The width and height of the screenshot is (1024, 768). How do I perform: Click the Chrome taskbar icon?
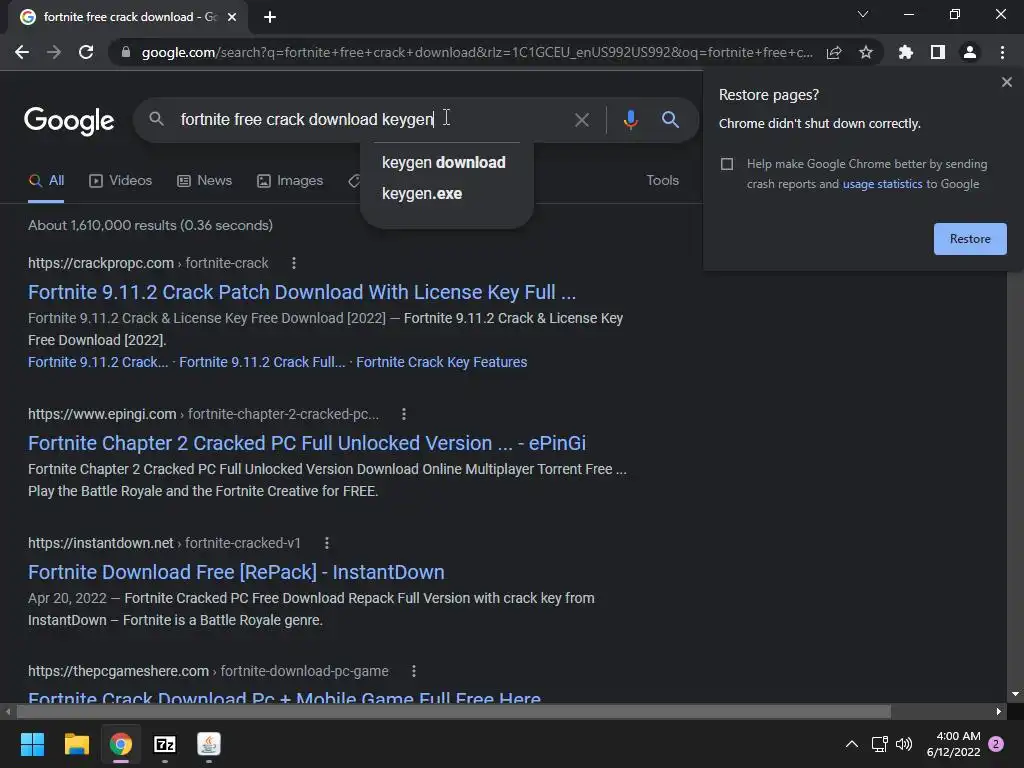(x=121, y=744)
